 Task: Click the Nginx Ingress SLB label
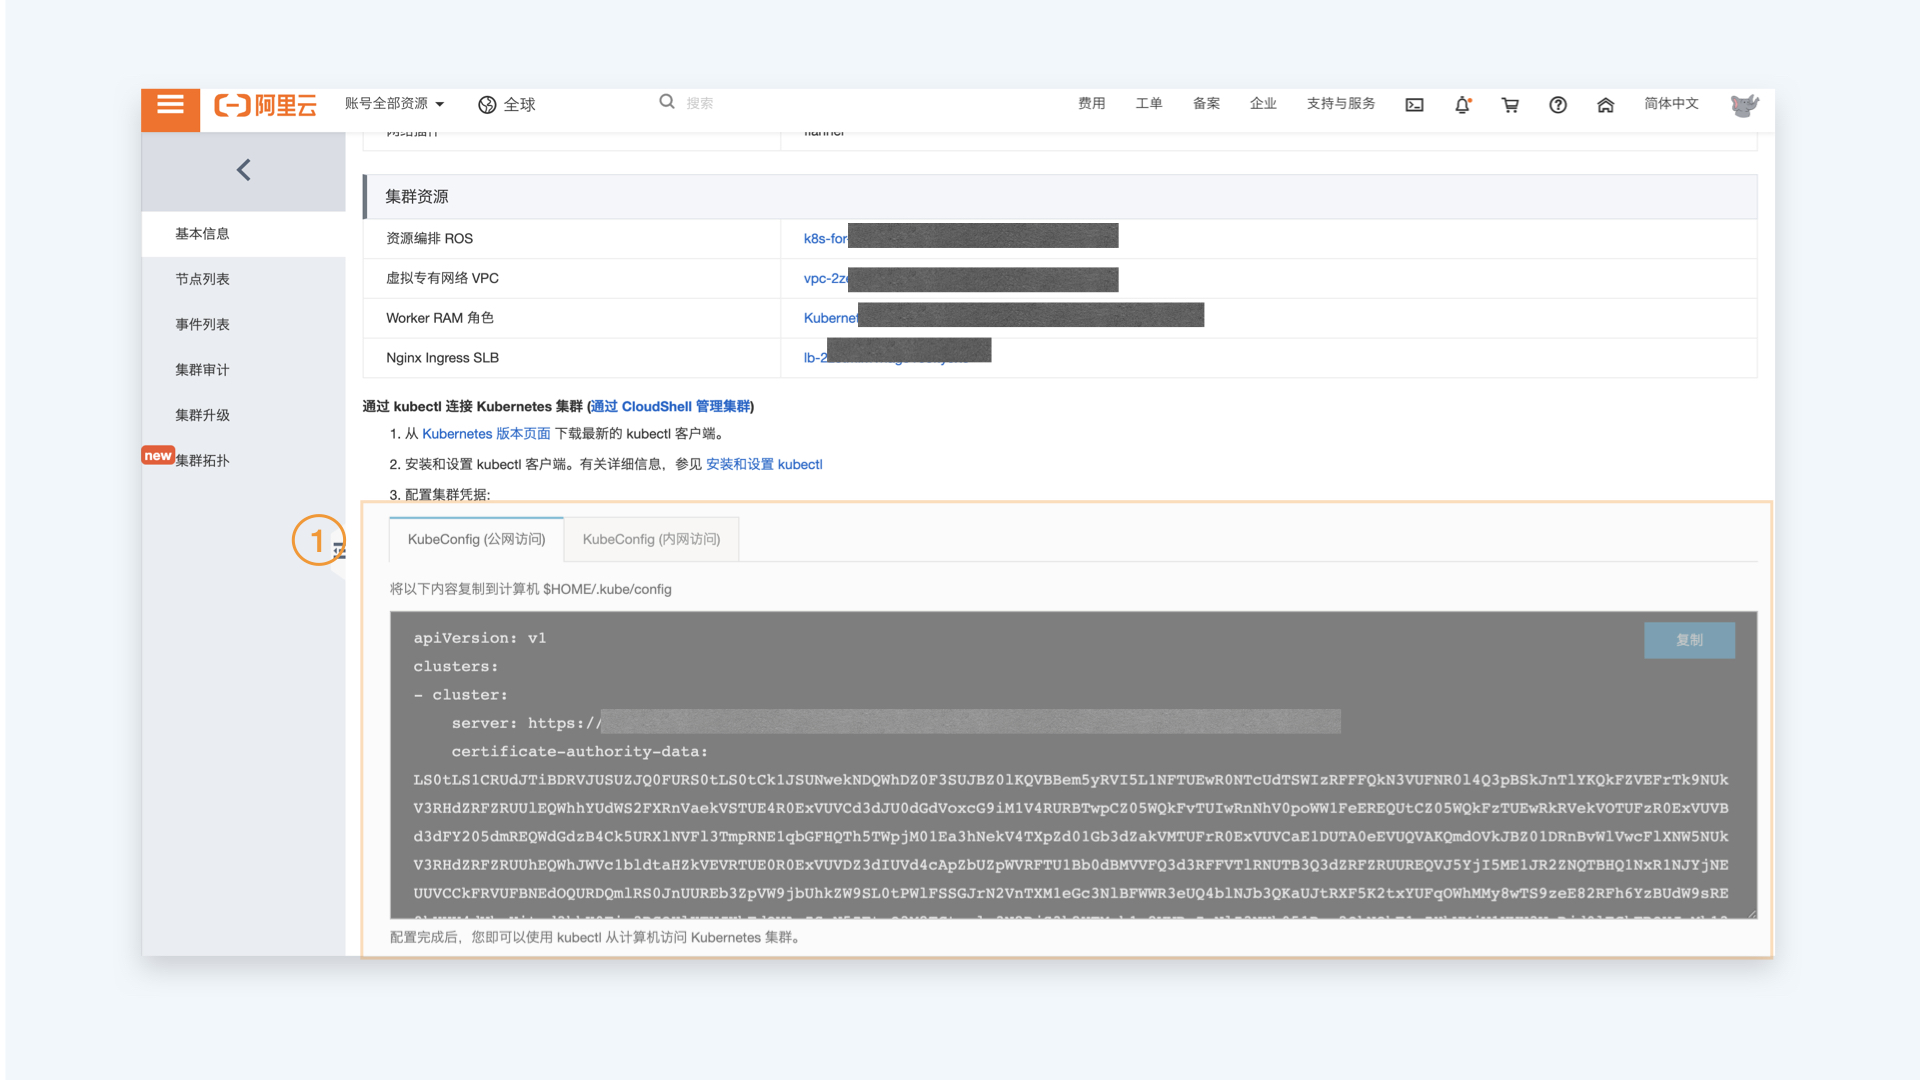pos(442,358)
